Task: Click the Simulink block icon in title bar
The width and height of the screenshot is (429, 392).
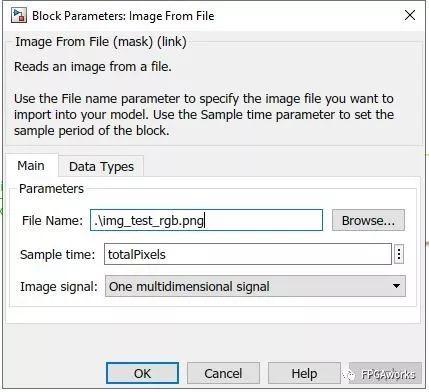Action: coord(19,16)
